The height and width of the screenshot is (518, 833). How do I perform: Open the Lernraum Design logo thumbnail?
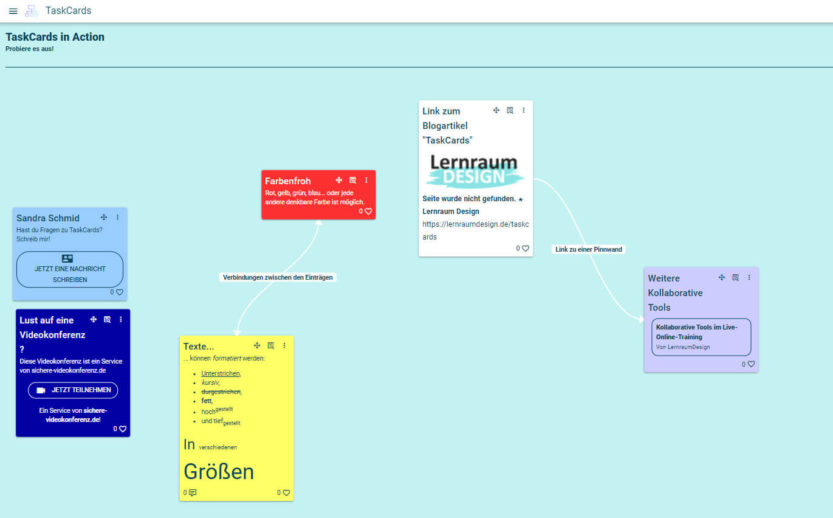[475, 170]
